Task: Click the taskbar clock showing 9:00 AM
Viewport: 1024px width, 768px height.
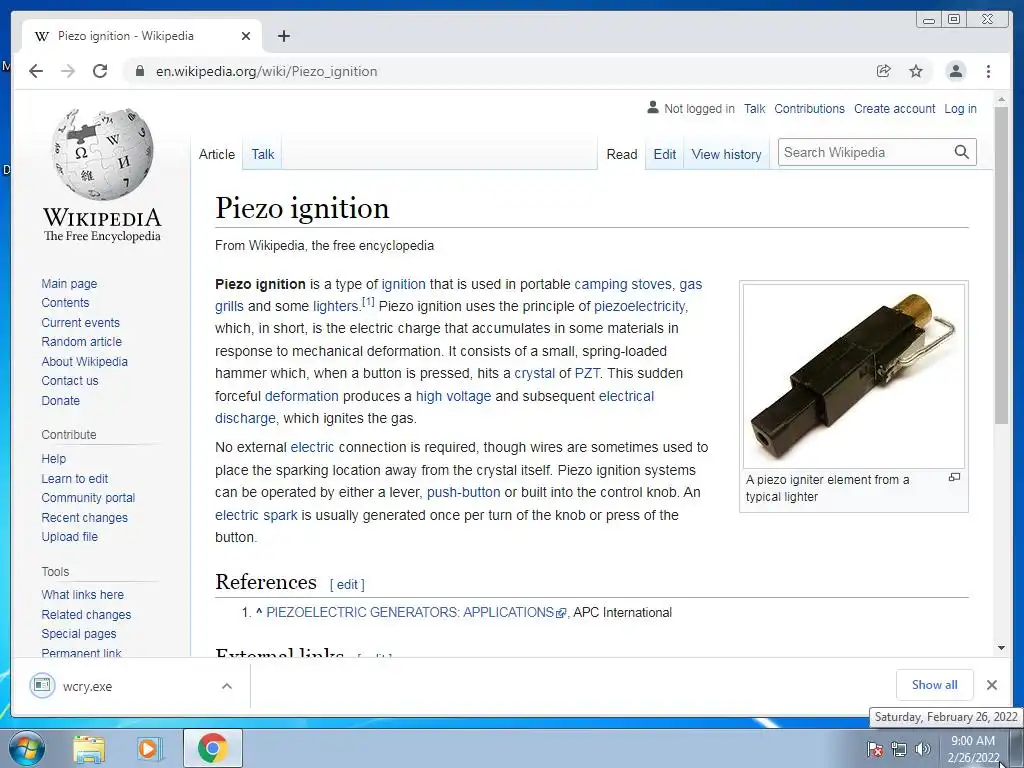Action: [x=973, y=749]
